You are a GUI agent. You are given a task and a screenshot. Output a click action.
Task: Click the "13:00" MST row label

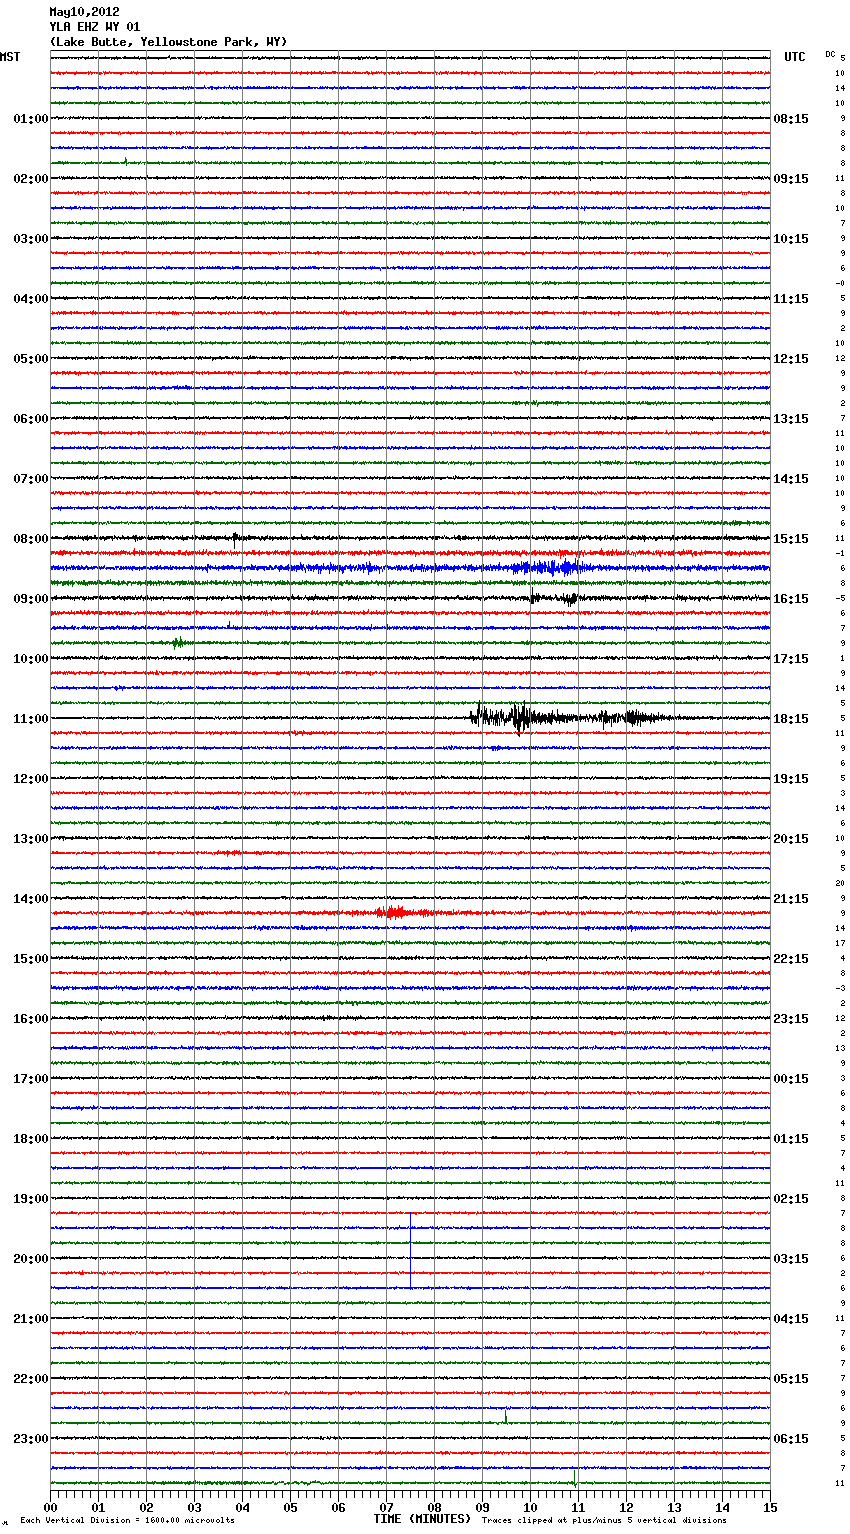tap(31, 839)
